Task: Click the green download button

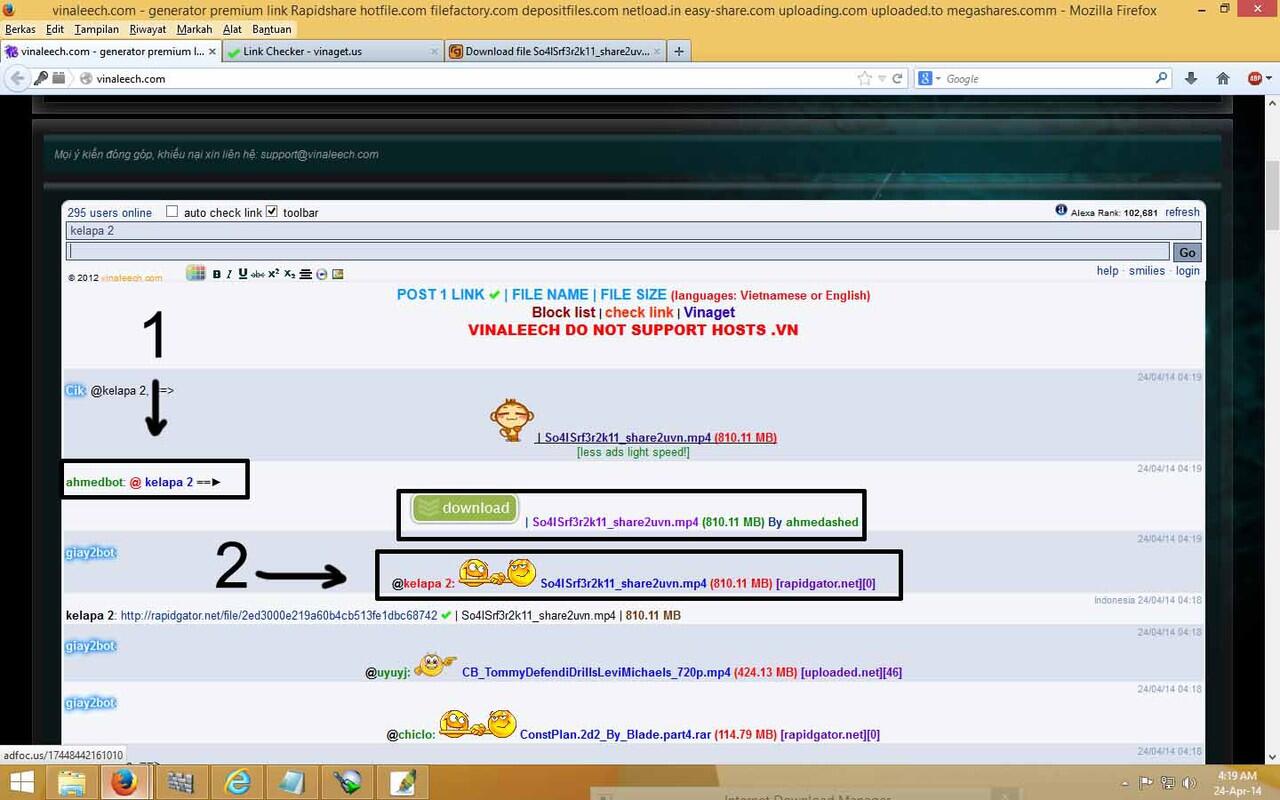Action: click(x=465, y=508)
